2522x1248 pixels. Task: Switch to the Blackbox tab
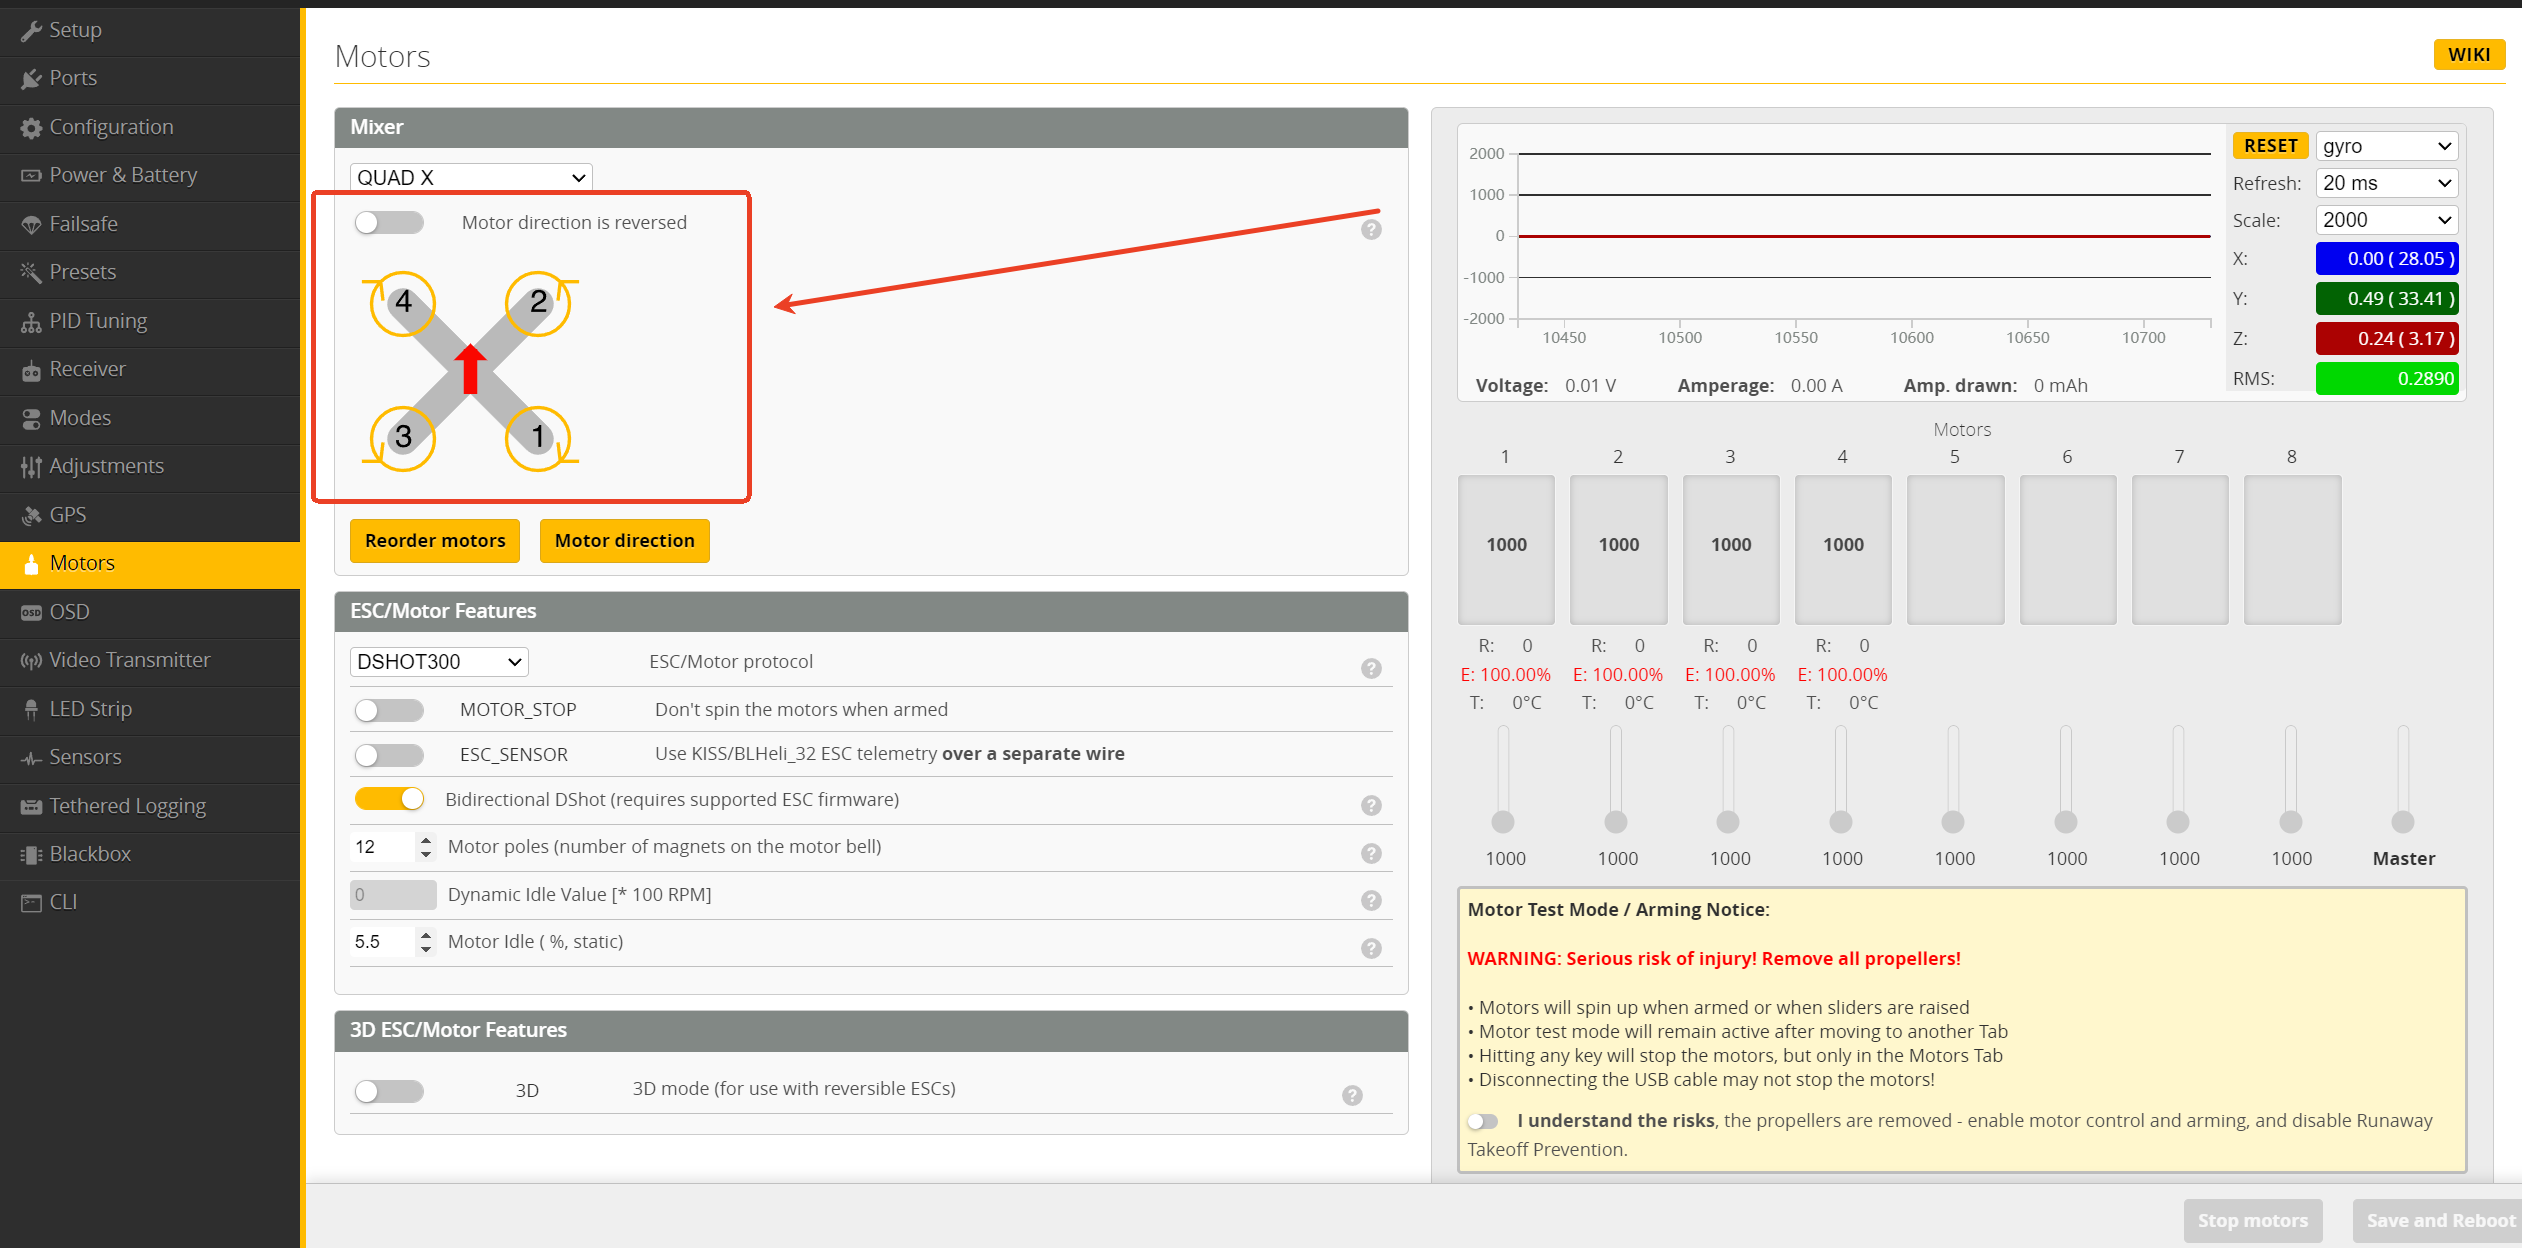tap(90, 854)
